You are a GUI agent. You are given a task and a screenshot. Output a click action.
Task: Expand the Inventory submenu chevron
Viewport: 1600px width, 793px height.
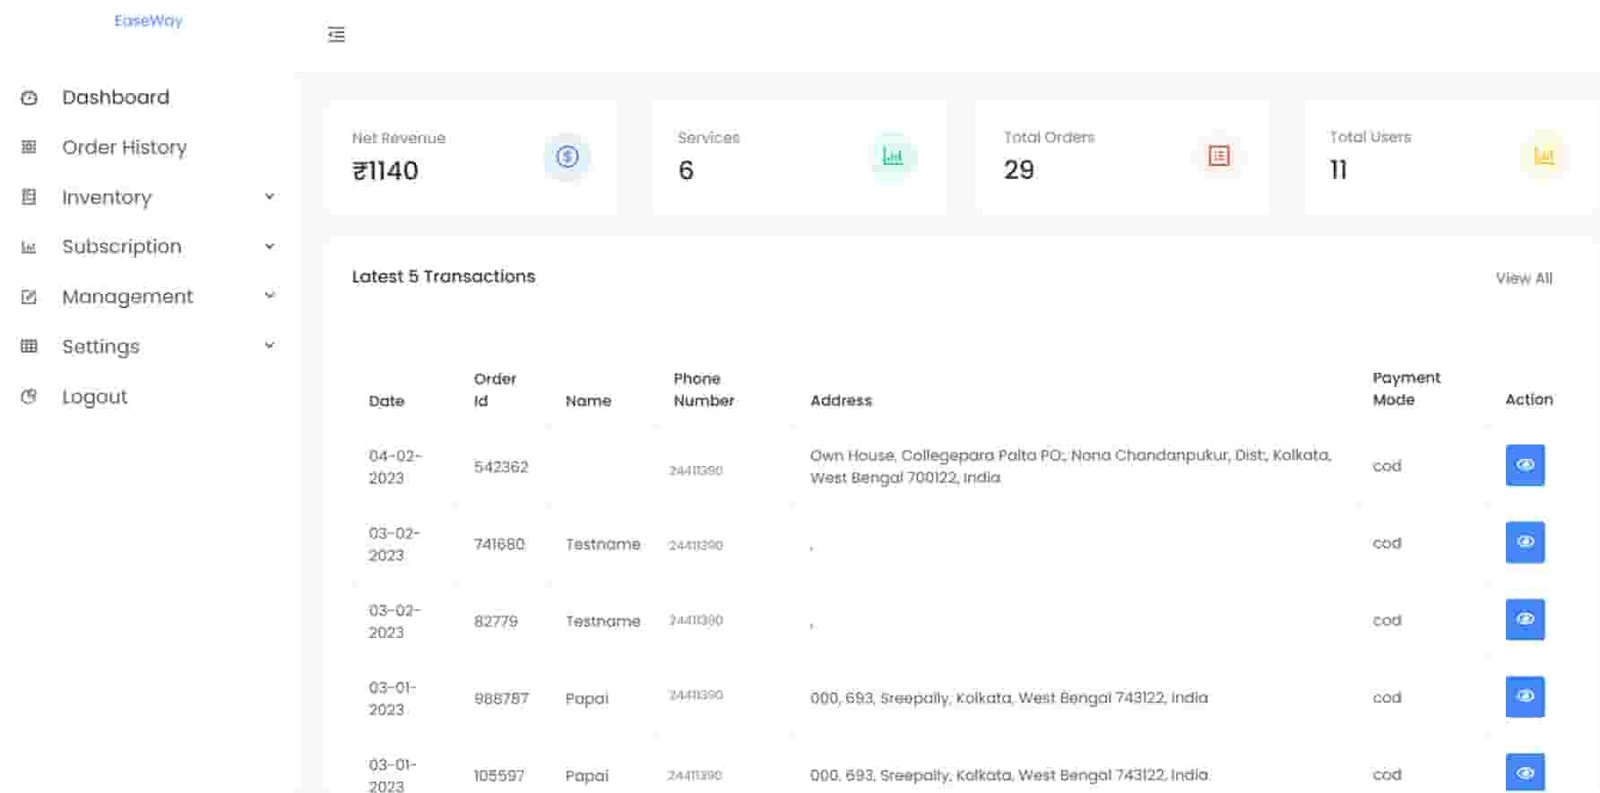[269, 197]
